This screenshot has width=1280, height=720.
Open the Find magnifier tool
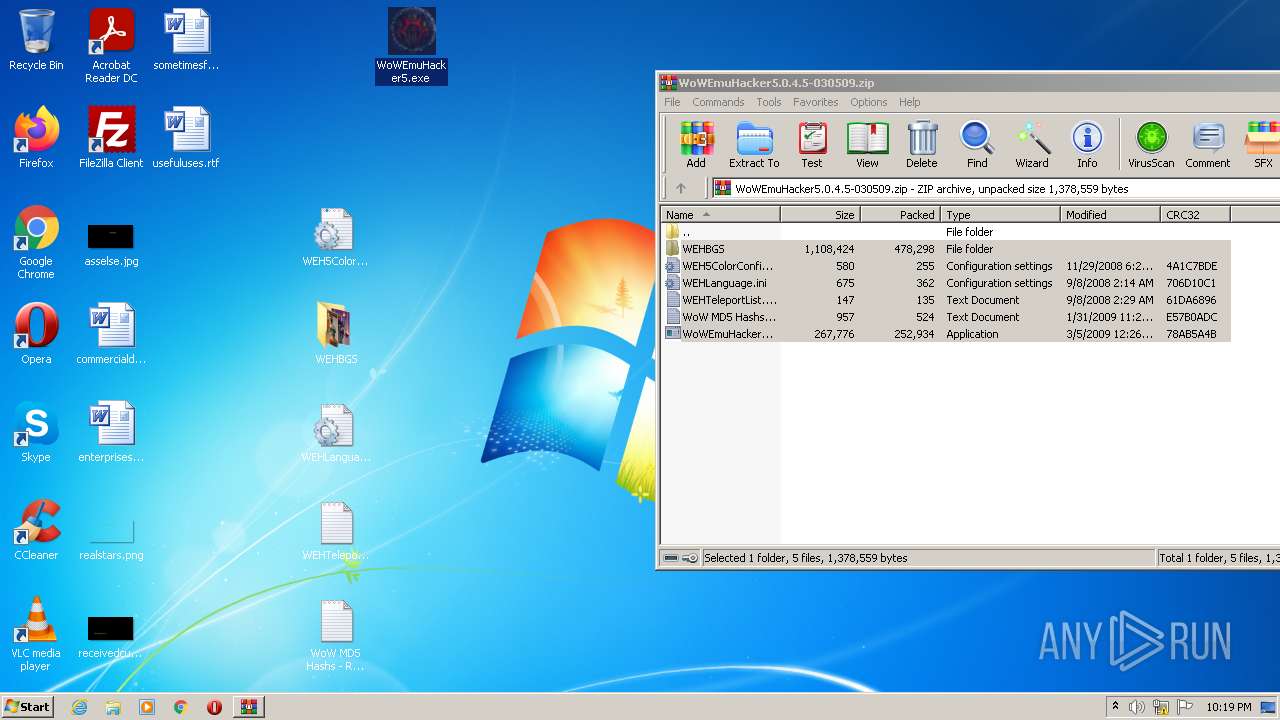tap(977, 145)
